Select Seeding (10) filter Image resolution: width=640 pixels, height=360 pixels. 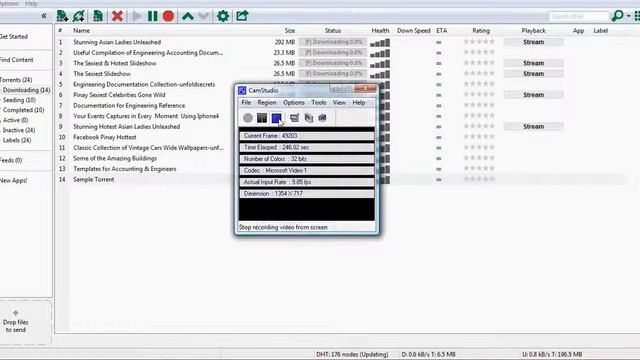19,100
